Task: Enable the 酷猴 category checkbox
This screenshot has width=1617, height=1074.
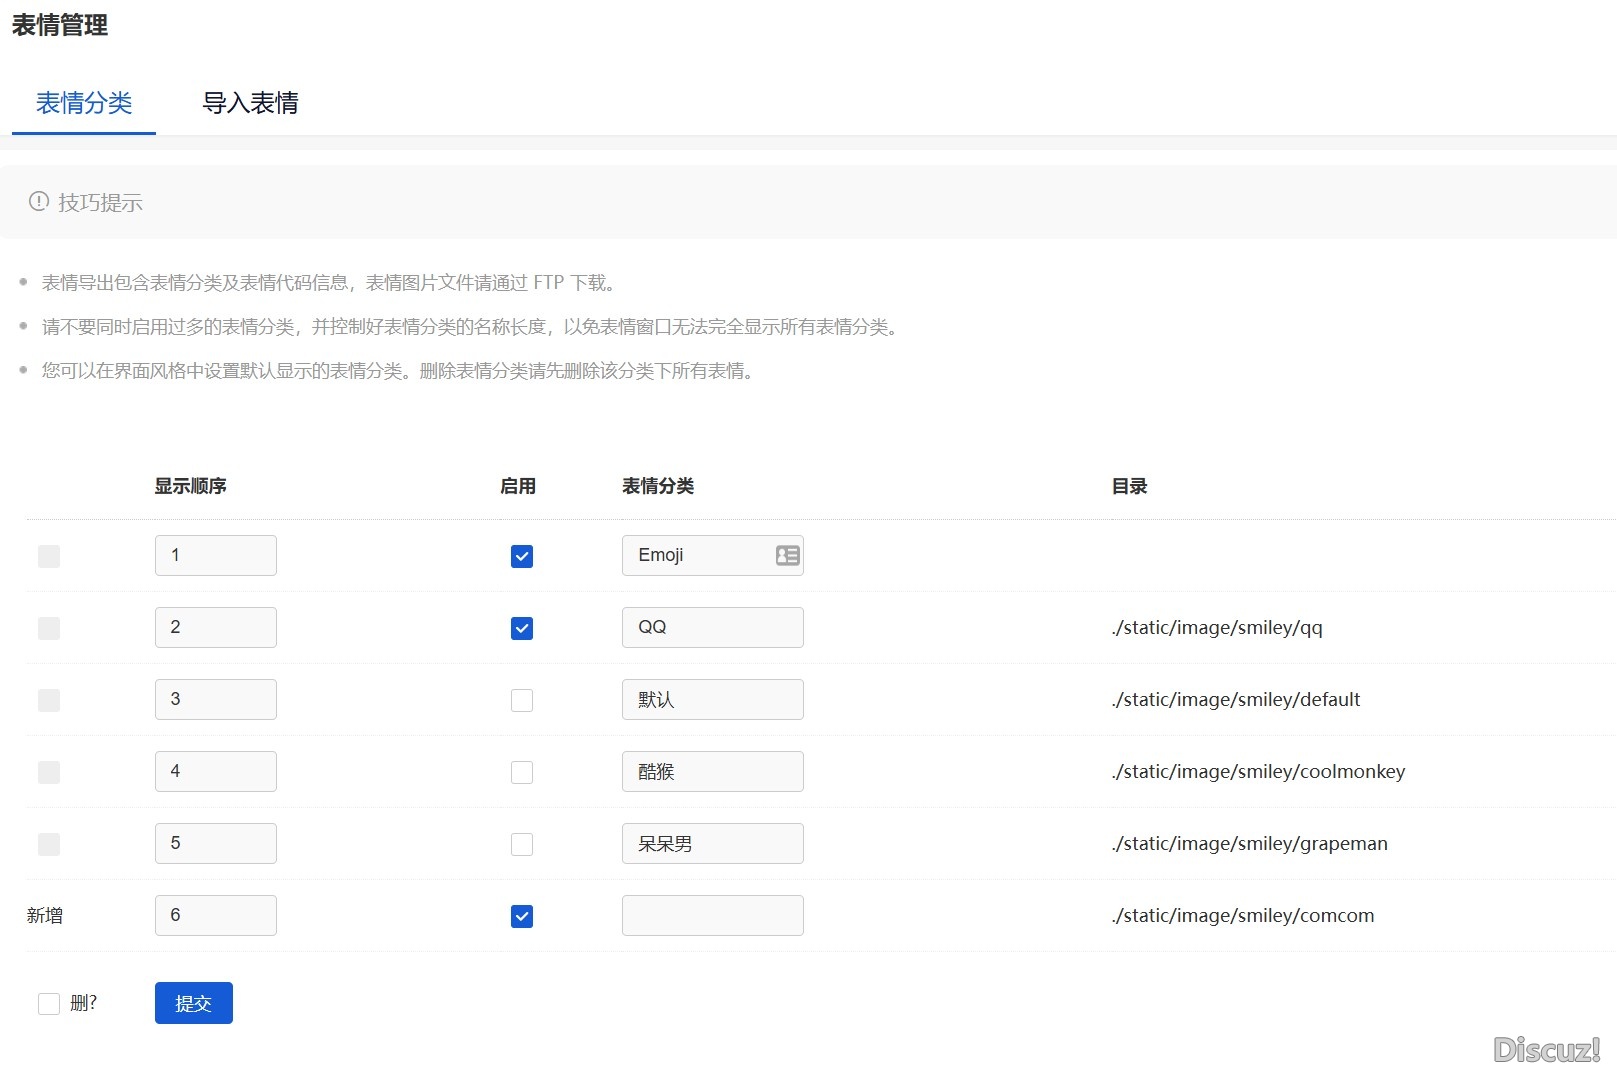Action: coord(521,772)
